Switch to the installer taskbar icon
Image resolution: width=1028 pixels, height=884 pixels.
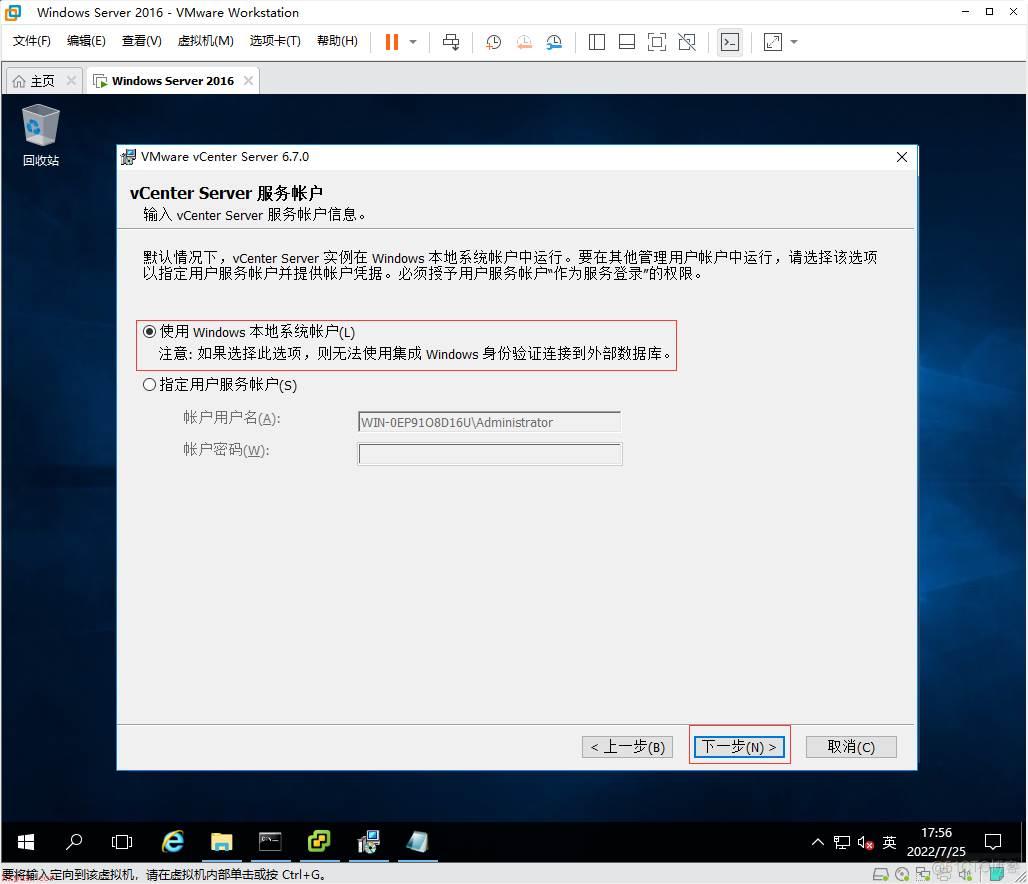click(368, 841)
